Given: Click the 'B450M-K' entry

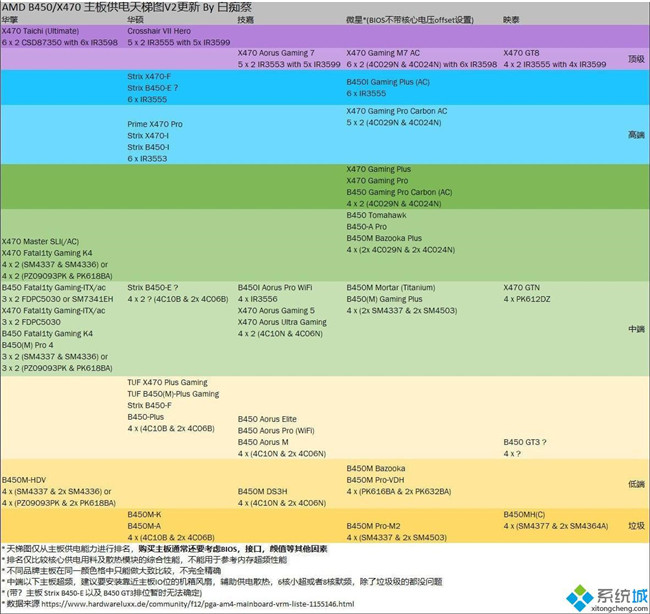Looking at the screenshot, I should coord(144,514).
